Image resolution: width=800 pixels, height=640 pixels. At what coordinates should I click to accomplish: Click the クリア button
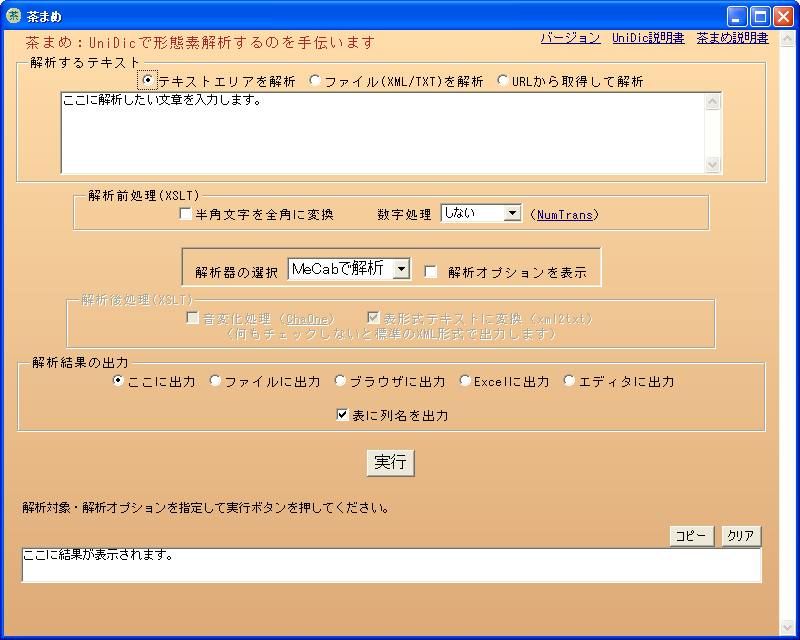[x=741, y=536]
